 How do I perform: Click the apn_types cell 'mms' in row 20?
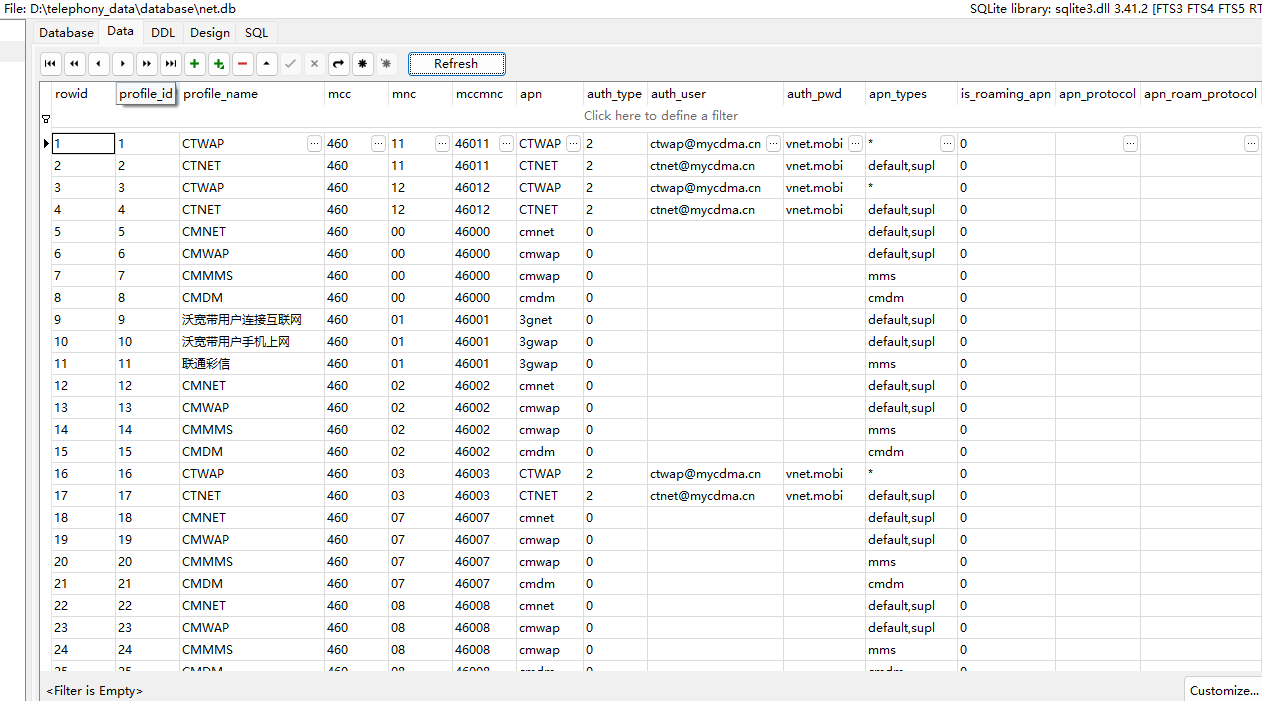911,562
